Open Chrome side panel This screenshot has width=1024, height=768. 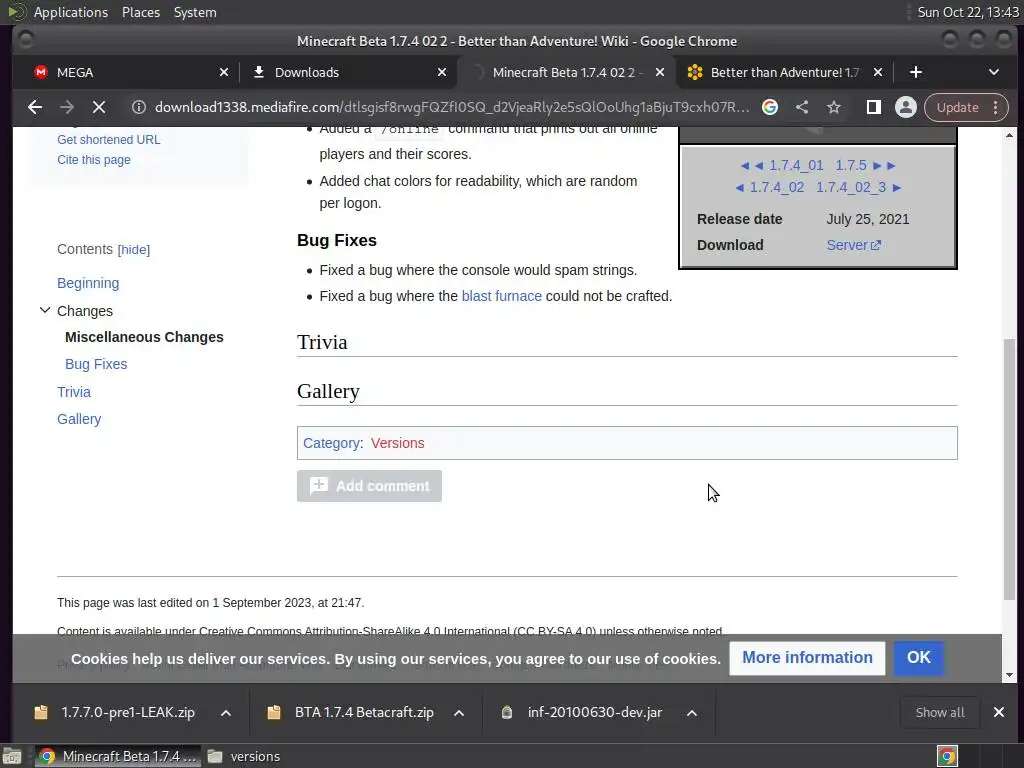coord(874,107)
